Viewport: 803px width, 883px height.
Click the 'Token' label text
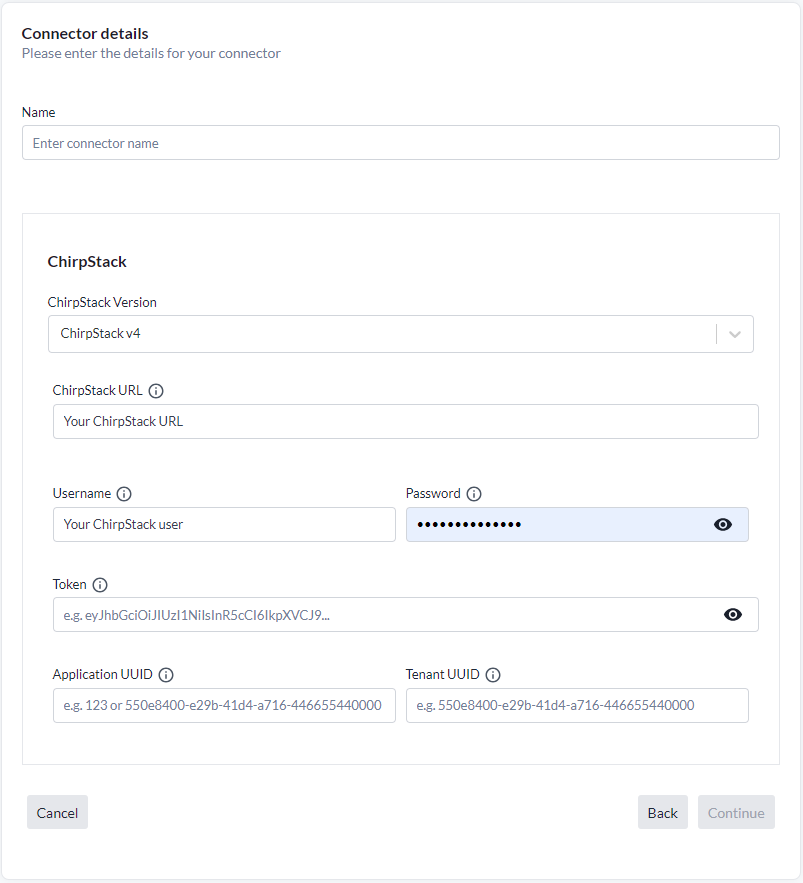coord(69,585)
